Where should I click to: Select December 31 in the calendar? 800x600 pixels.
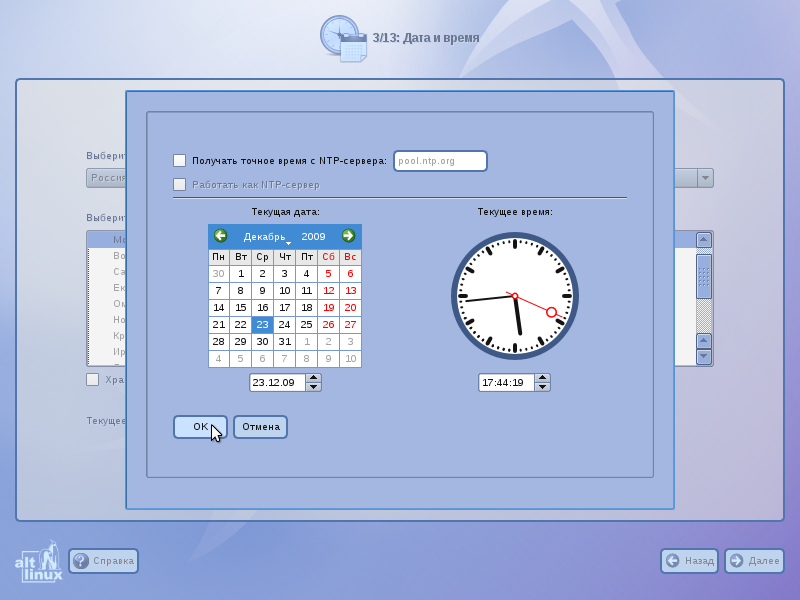(x=284, y=341)
